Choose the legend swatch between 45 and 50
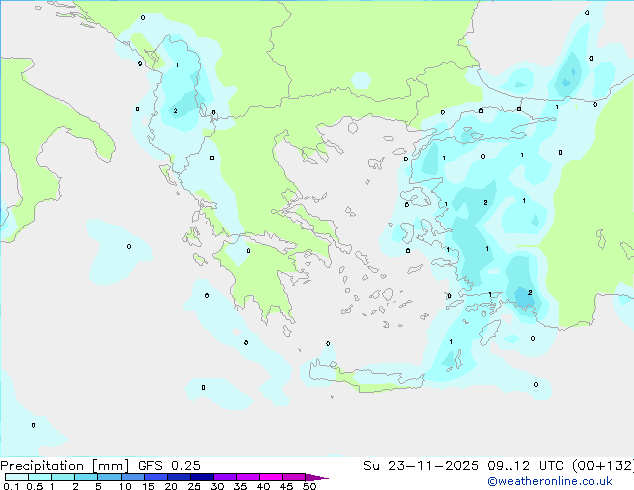634x490 pixels. 294,477
